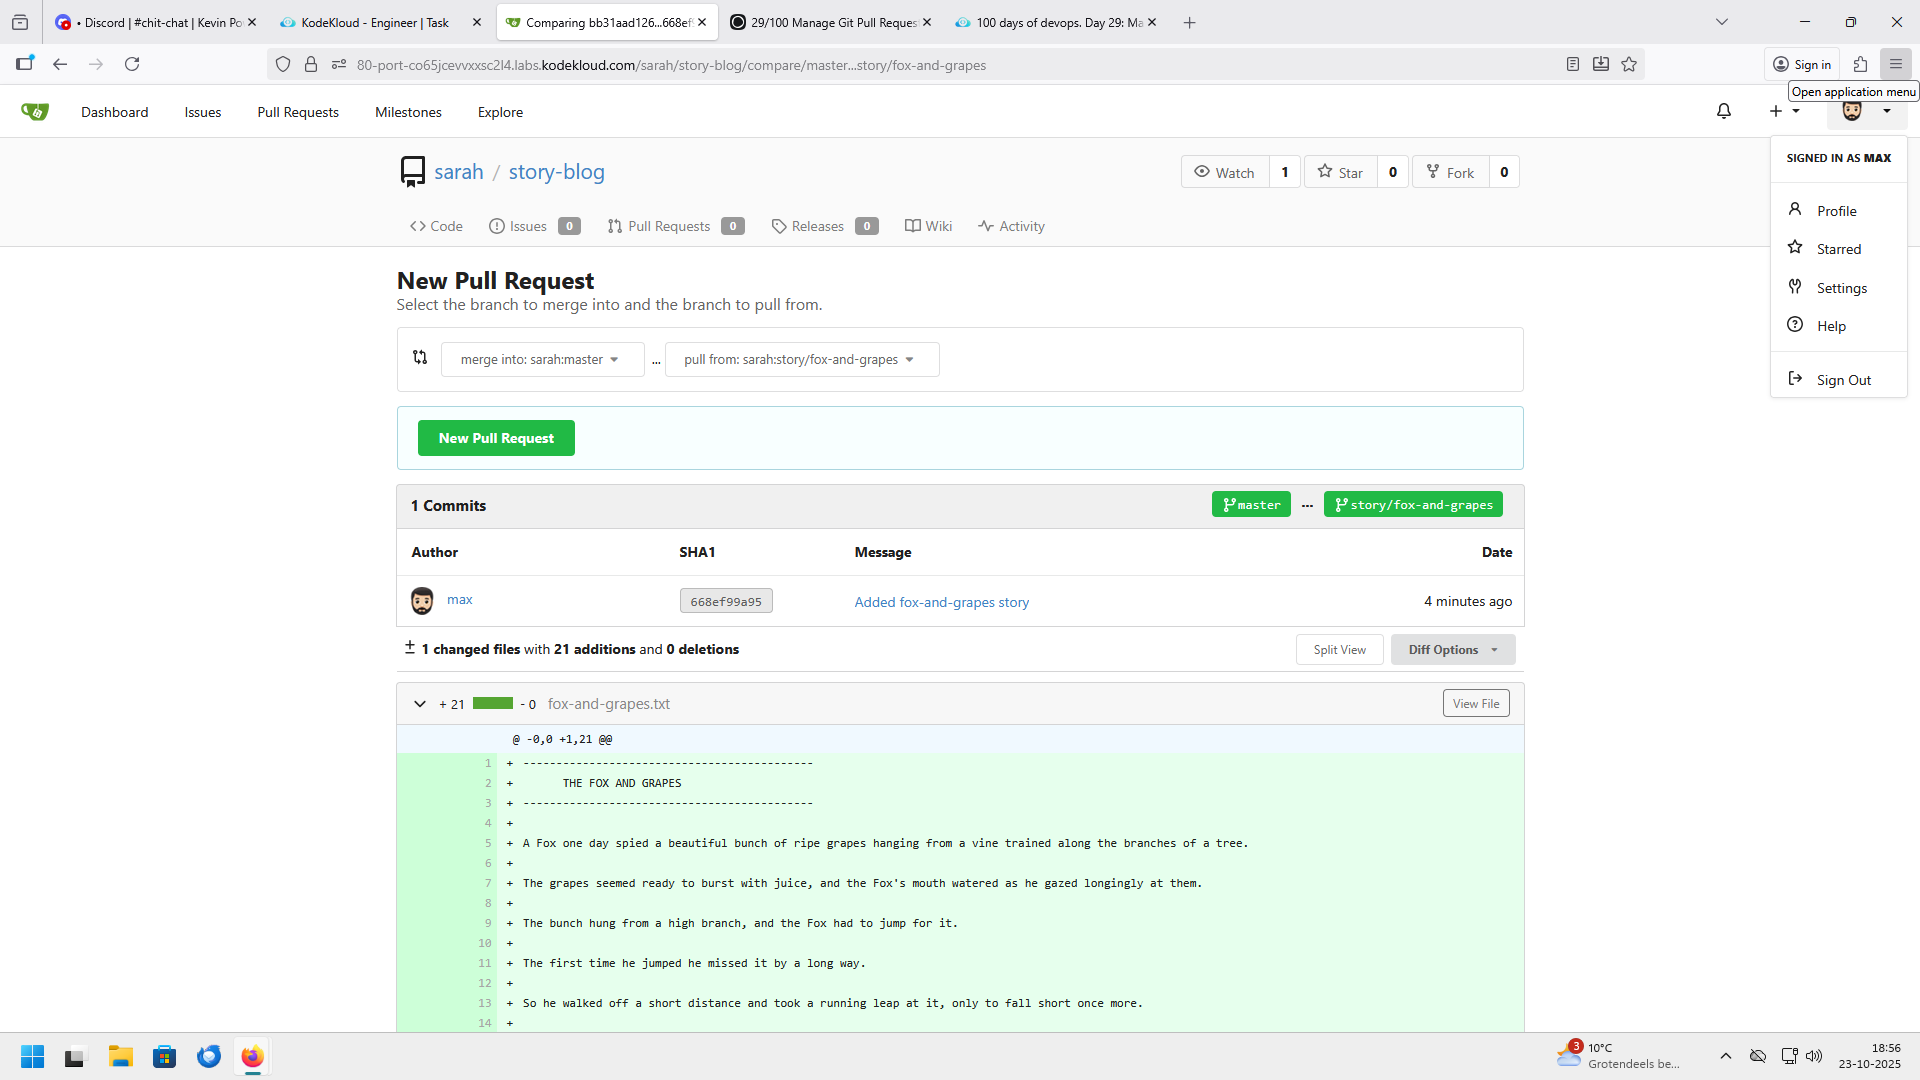This screenshot has height=1080, width=1920.
Task: Reload the page with refresh icon
Action: pyautogui.click(x=132, y=65)
